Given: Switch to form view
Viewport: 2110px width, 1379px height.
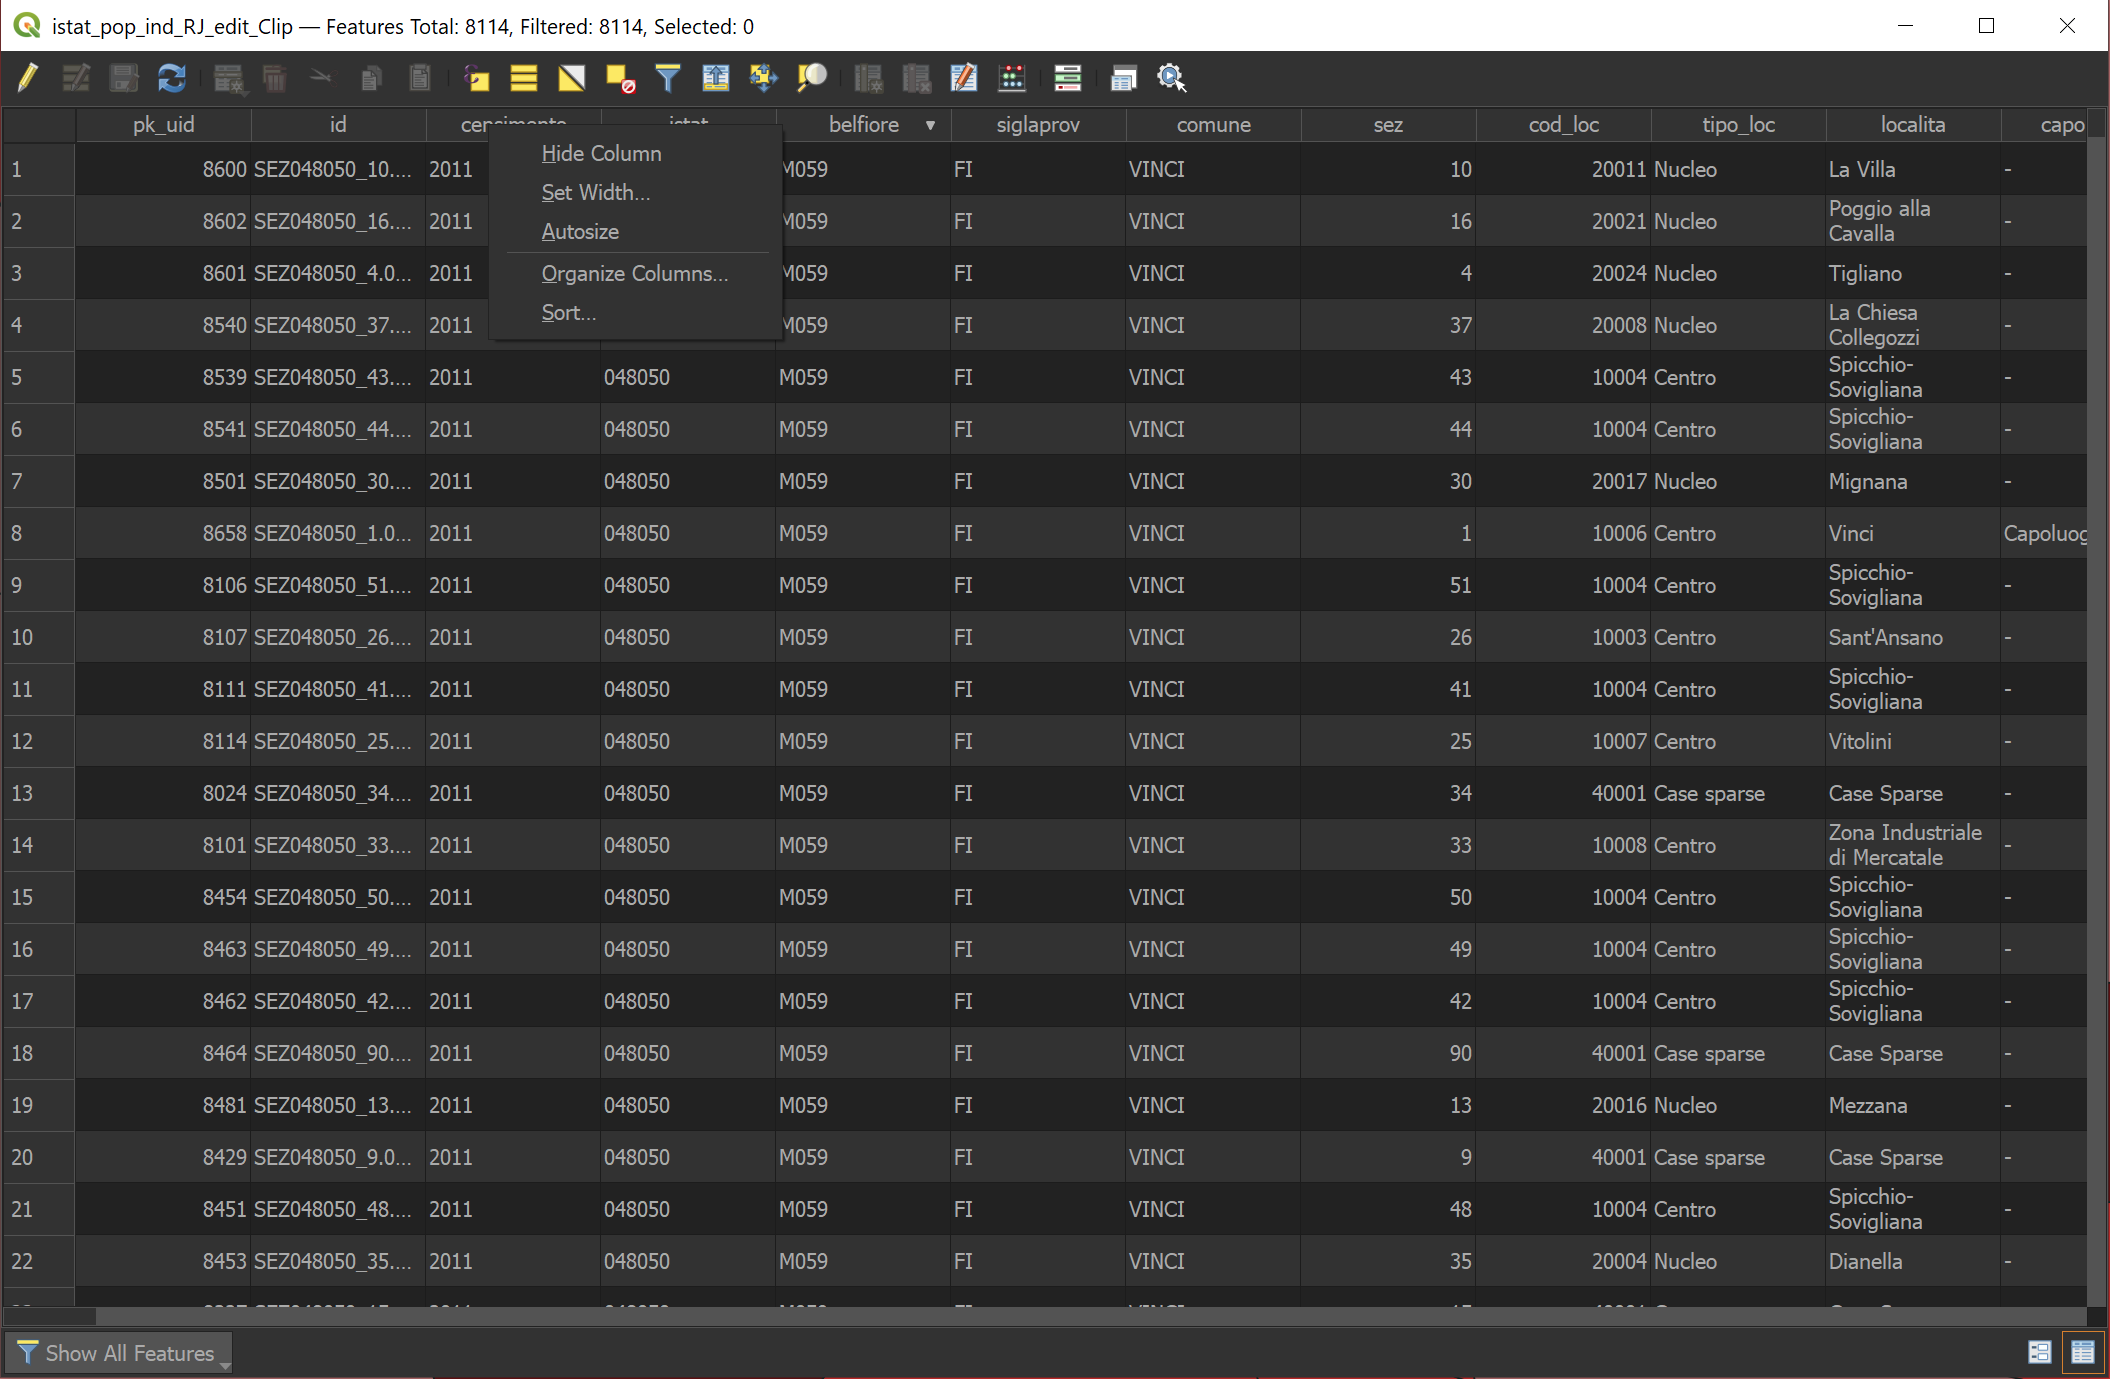Looking at the screenshot, I should pyautogui.click(x=2039, y=1352).
